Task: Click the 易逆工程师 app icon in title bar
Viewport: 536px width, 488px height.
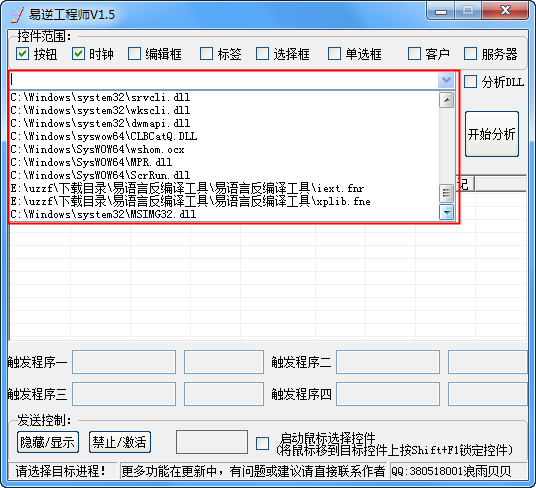Action: pos(16,14)
